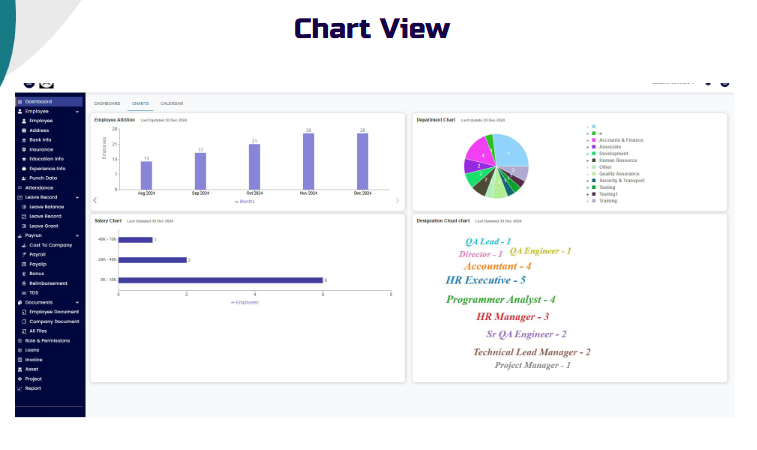The height and width of the screenshot is (450, 757).
Task: Click the Bank Info icon in sidebar
Action: pos(23,140)
